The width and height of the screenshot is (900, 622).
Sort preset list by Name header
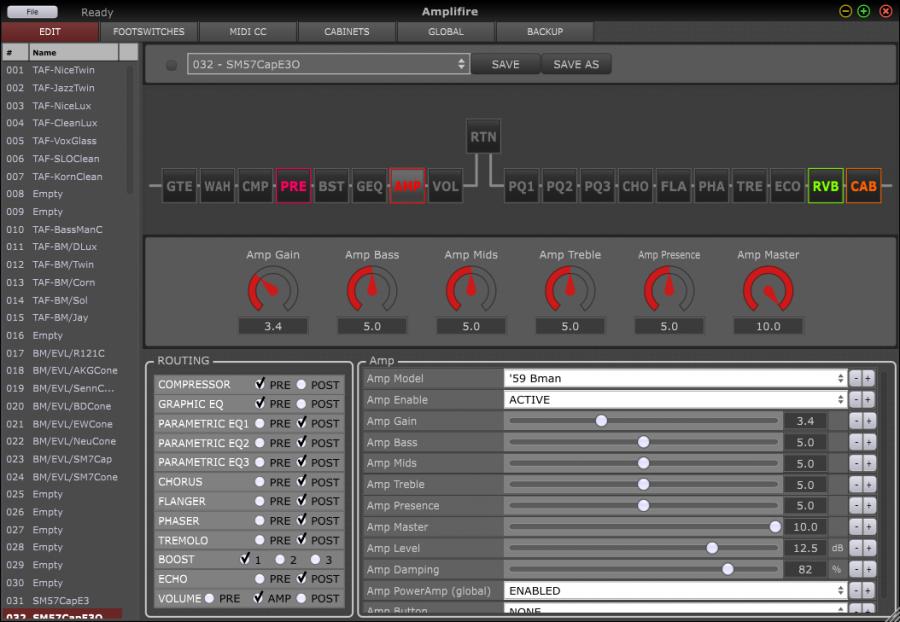click(73, 52)
